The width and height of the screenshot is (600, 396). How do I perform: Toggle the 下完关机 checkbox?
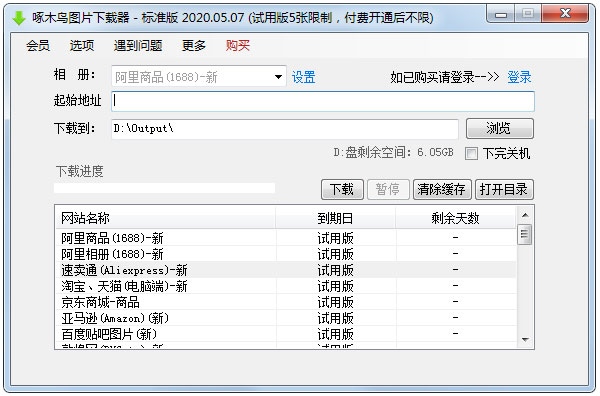471,154
